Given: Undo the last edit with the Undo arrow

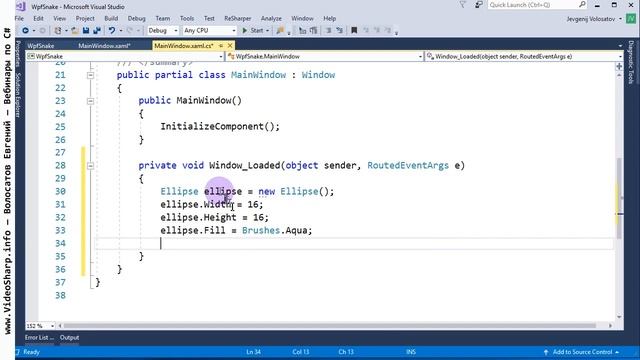Looking at the screenshot, I should click(x=111, y=31).
